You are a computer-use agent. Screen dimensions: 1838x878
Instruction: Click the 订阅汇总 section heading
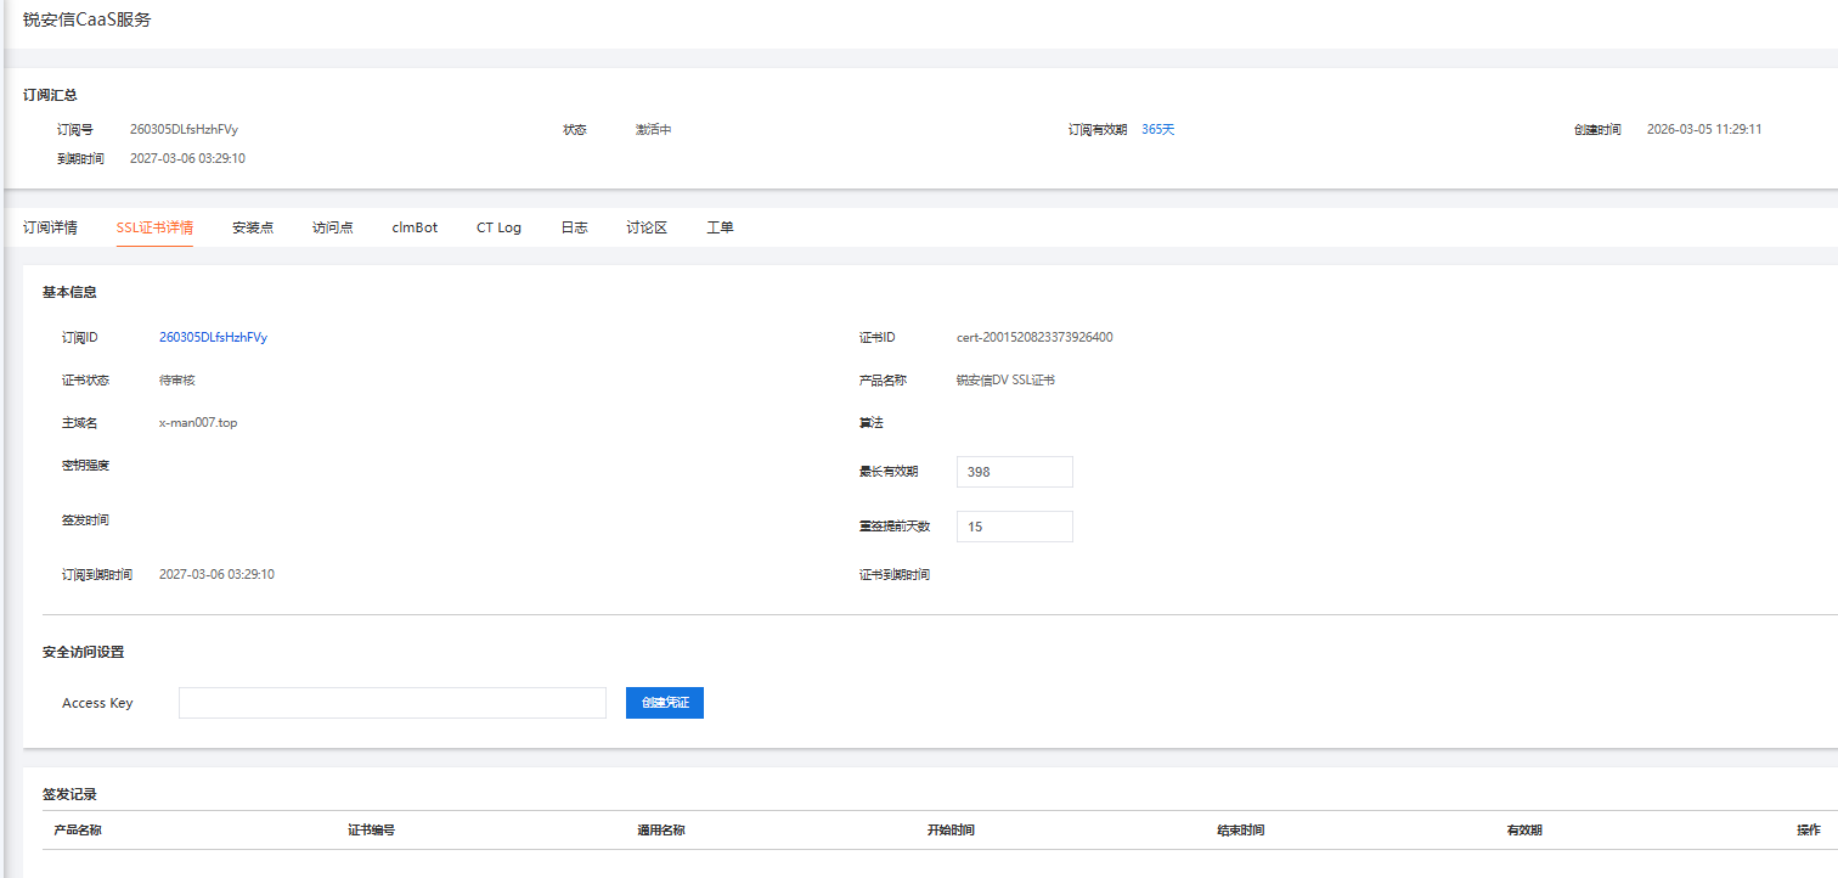tap(50, 95)
